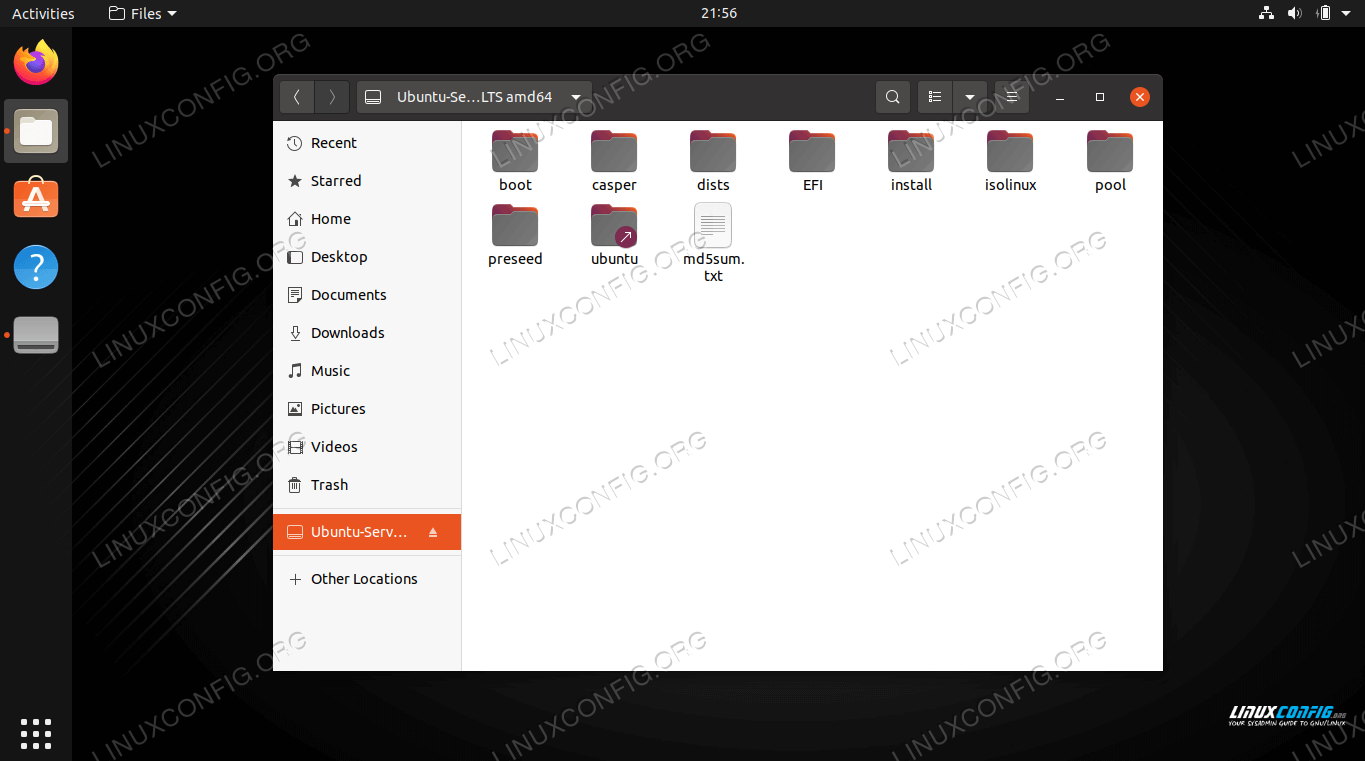The height and width of the screenshot is (761, 1365).
Task: Open the Activities overview
Action: click(x=43, y=13)
